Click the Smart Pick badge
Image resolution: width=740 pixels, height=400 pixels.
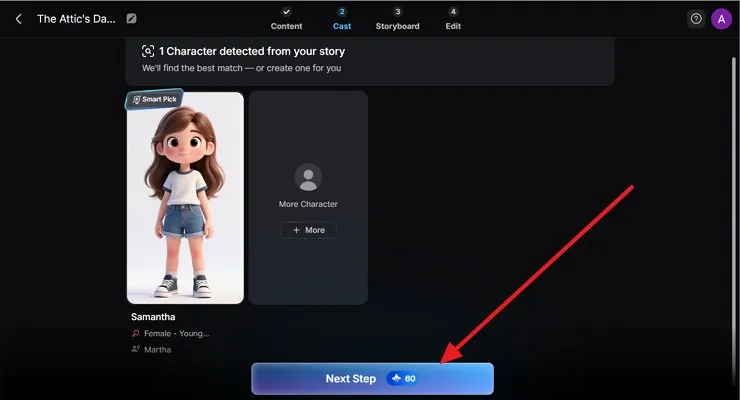(x=154, y=99)
